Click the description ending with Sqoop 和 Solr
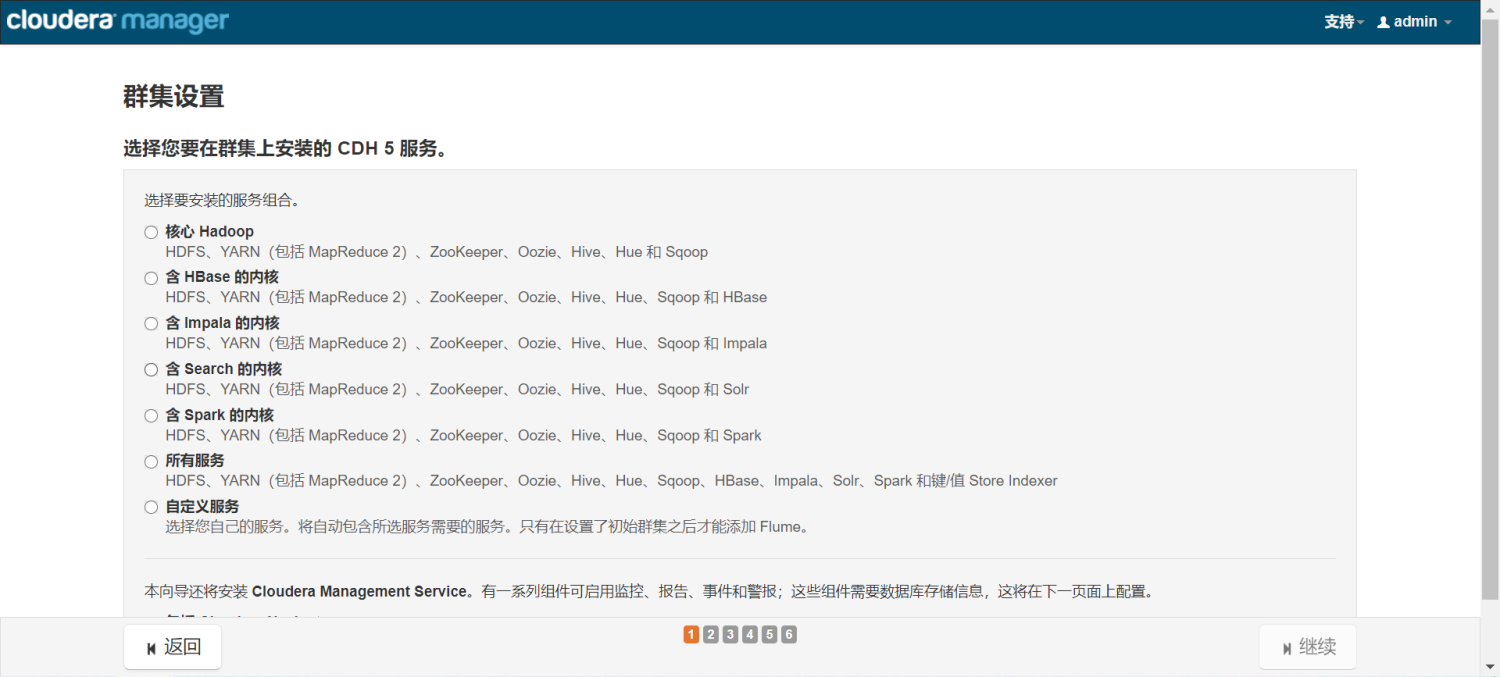Viewport: 1500px width, 677px height. 457,389
